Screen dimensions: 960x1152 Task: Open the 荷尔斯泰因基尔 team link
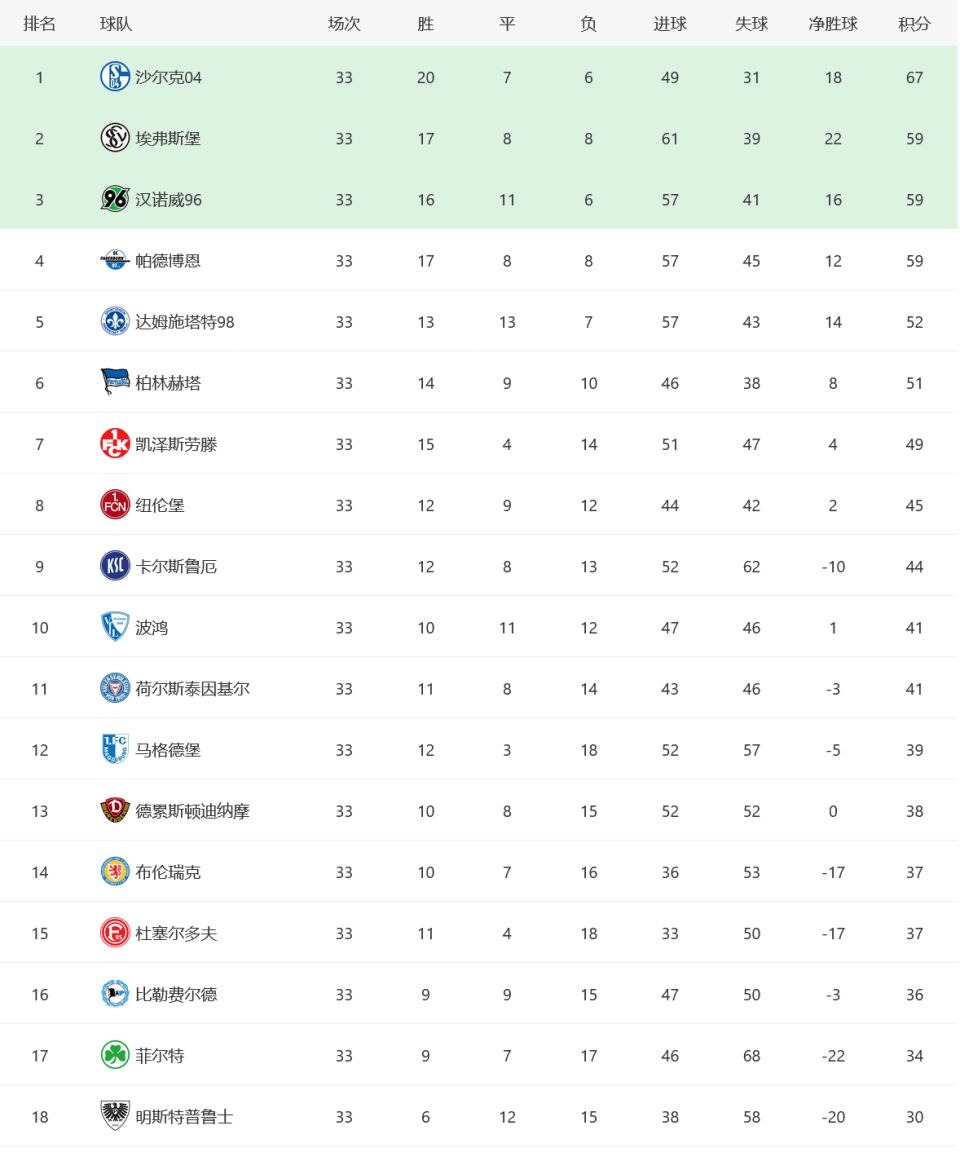tap(192, 689)
